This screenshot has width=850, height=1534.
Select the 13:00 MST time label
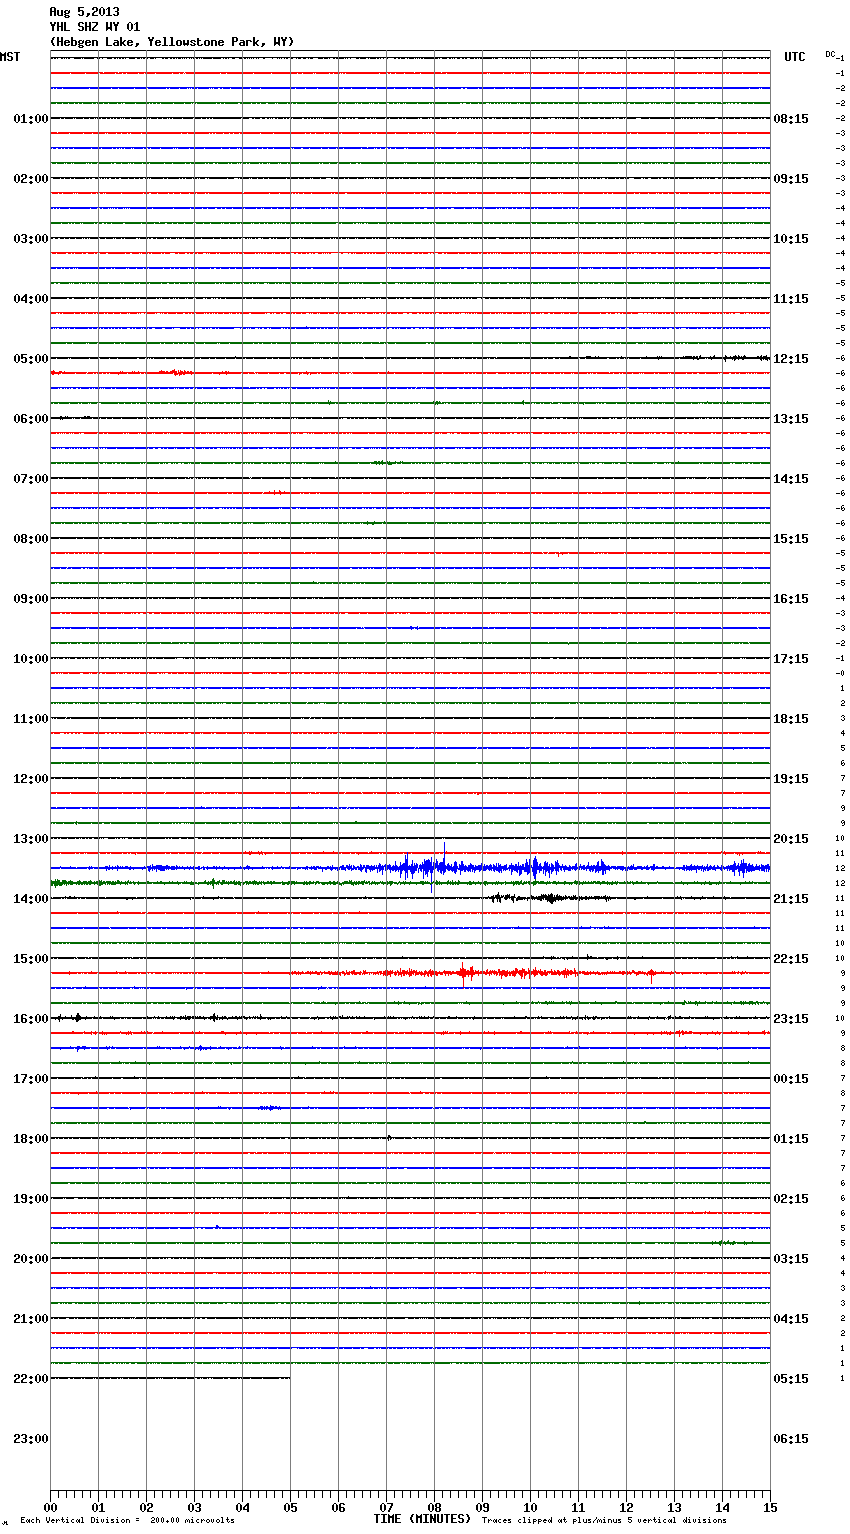click(31, 839)
